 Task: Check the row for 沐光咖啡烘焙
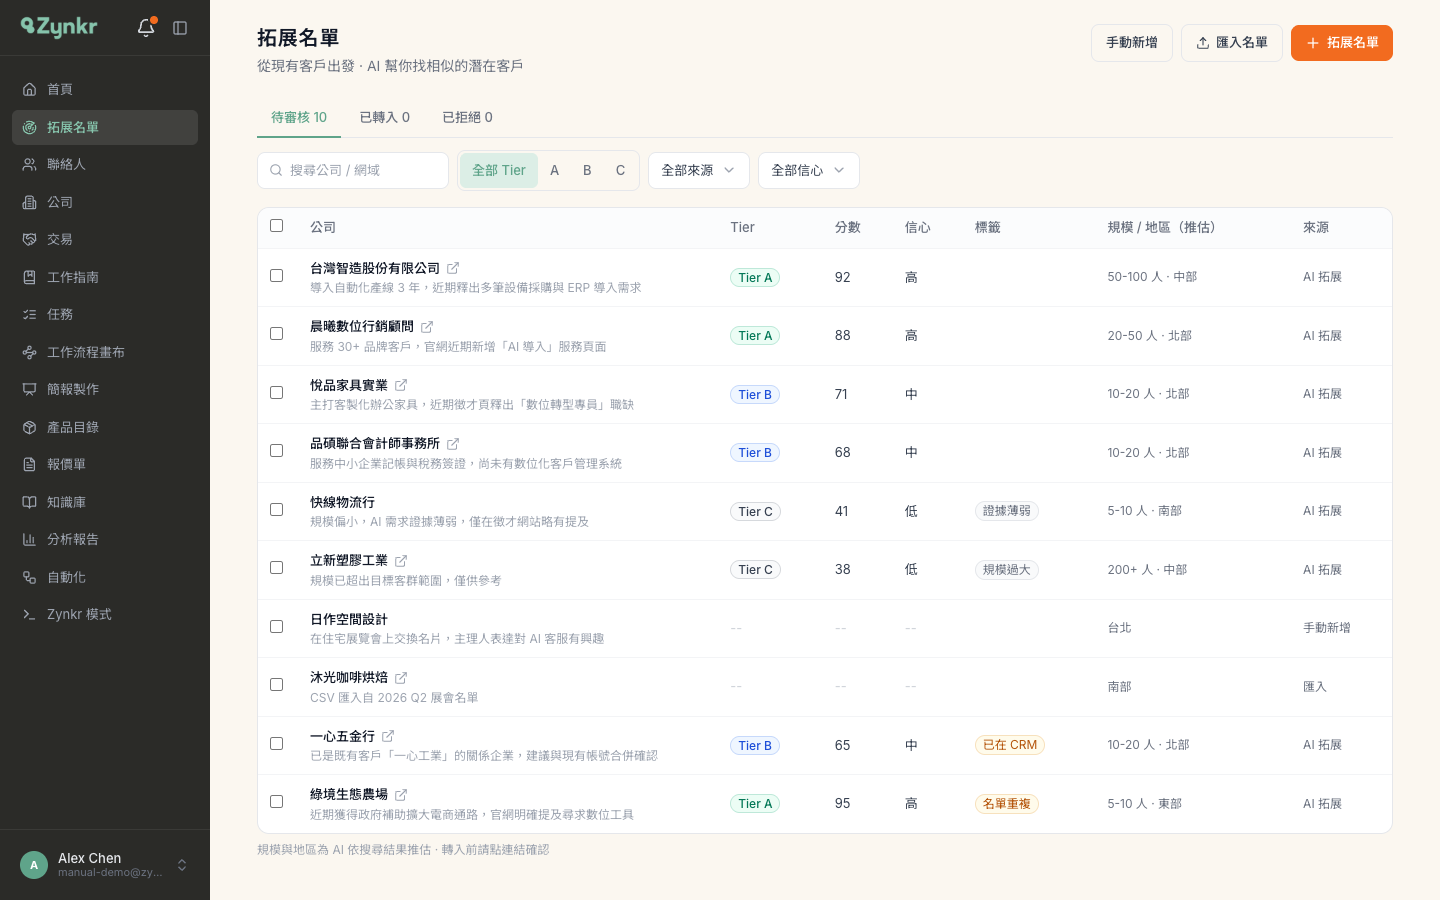(277, 685)
